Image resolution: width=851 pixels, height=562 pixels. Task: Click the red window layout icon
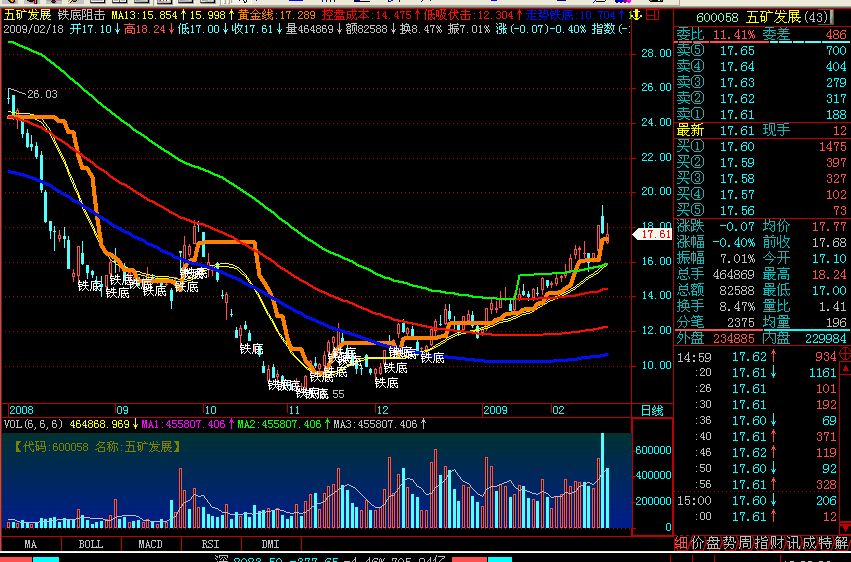click(x=653, y=15)
